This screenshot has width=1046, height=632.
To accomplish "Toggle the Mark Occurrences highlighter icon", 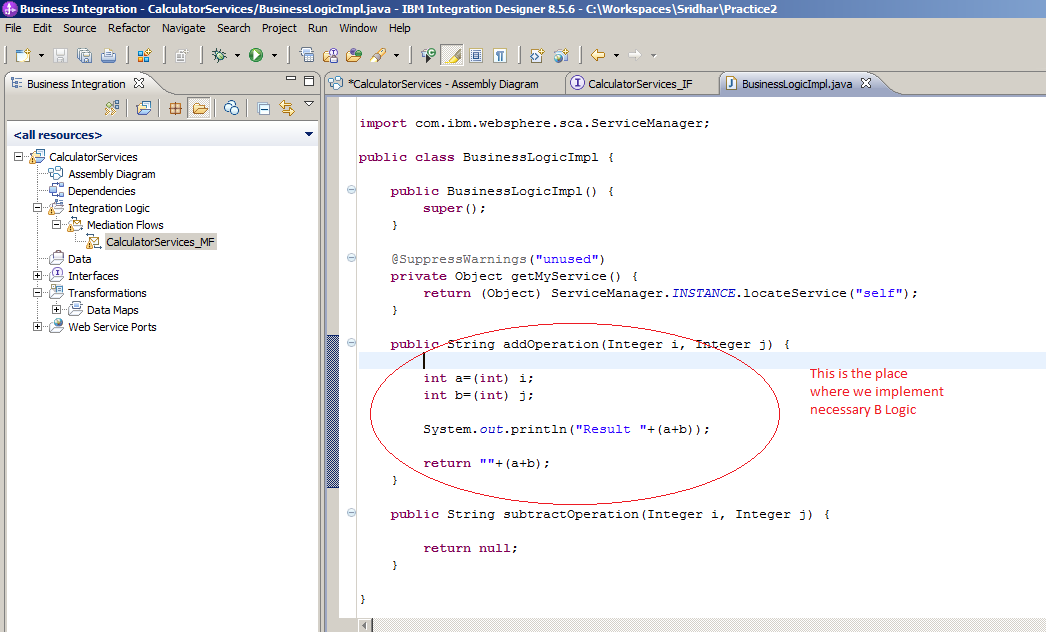I will coord(450,55).
